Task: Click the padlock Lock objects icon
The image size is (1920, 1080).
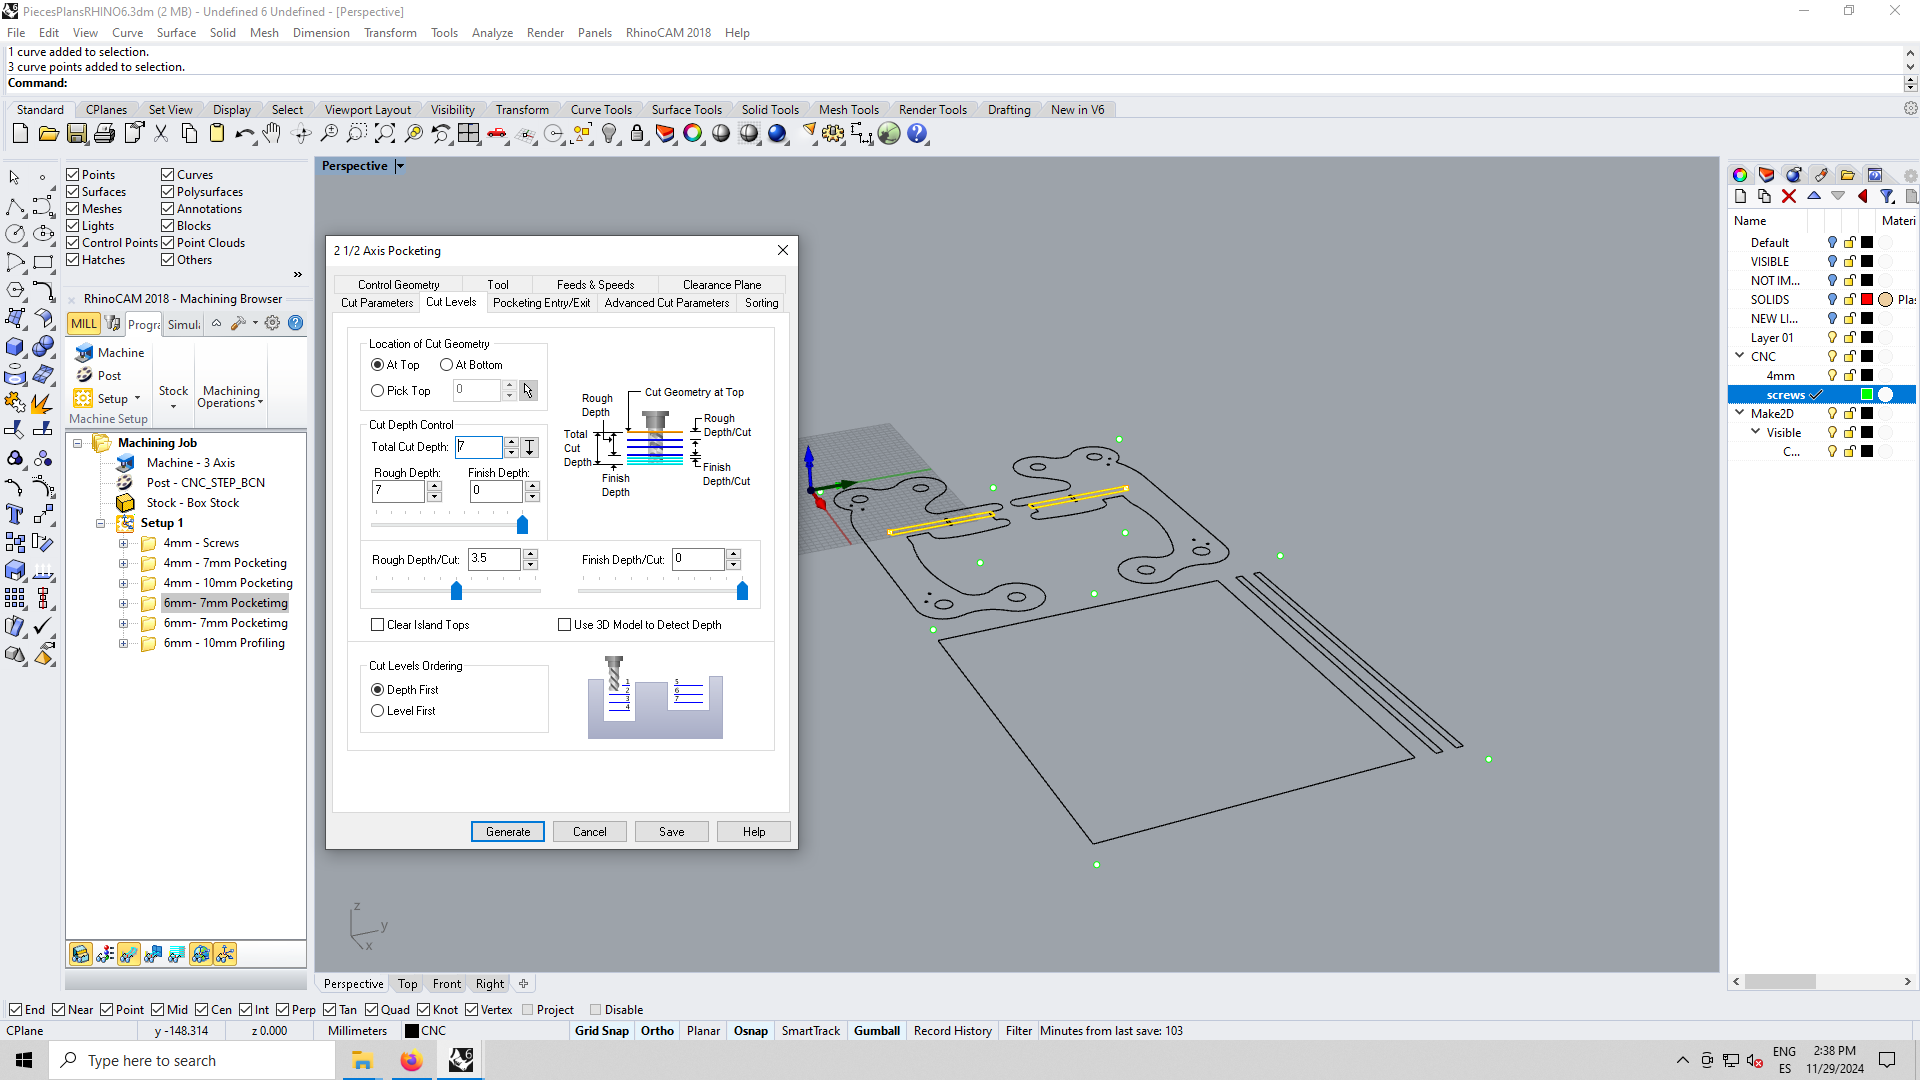Action: click(x=637, y=133)
